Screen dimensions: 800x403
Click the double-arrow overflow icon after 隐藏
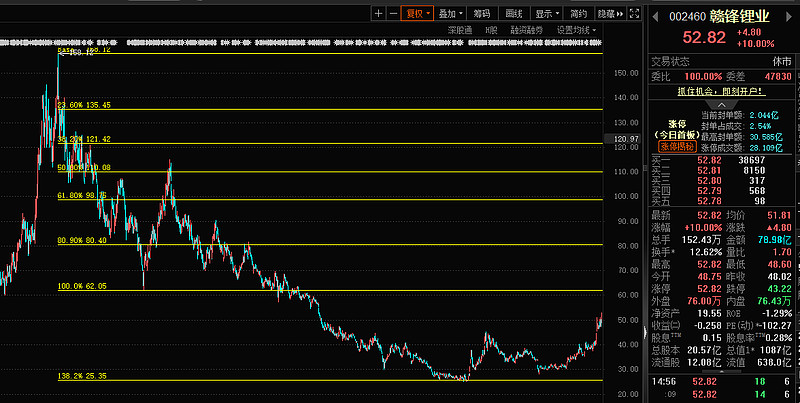coord(622,14)
